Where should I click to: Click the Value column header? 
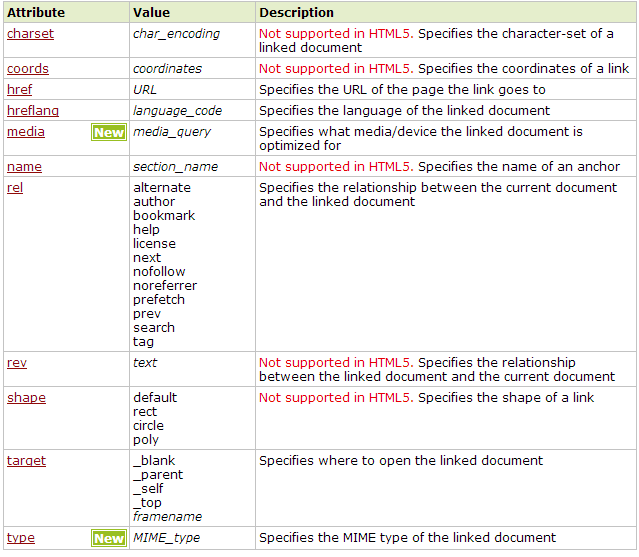tap(151, 13)
